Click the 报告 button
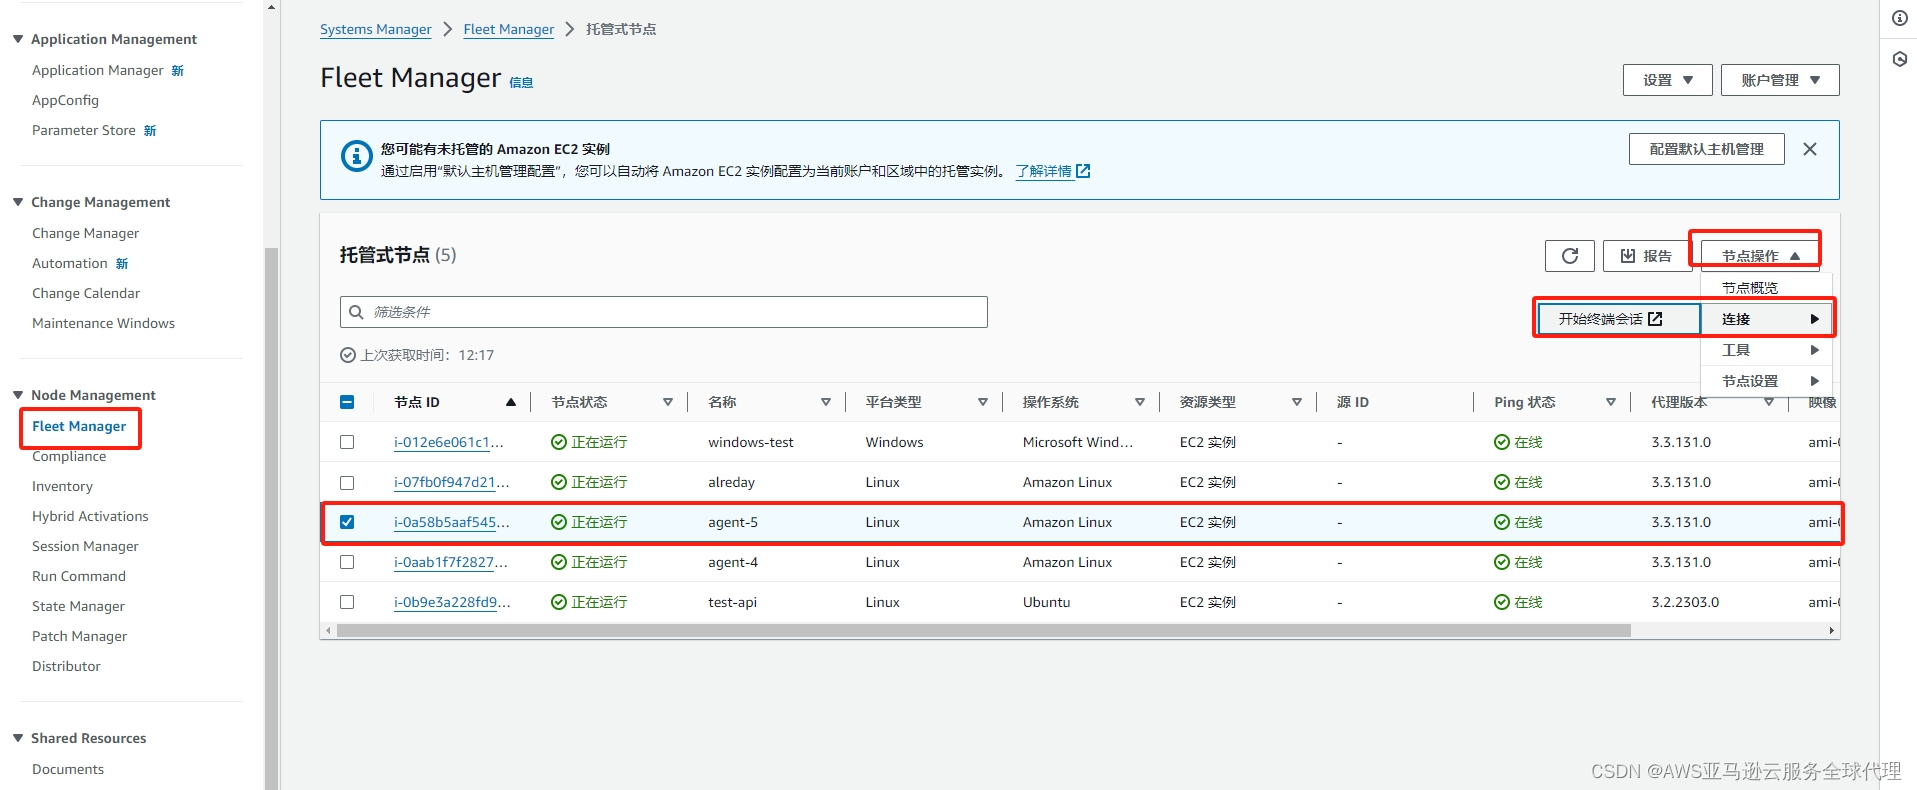The width and height of the screenshot is (1917, 790). [x=1647, y=256]
